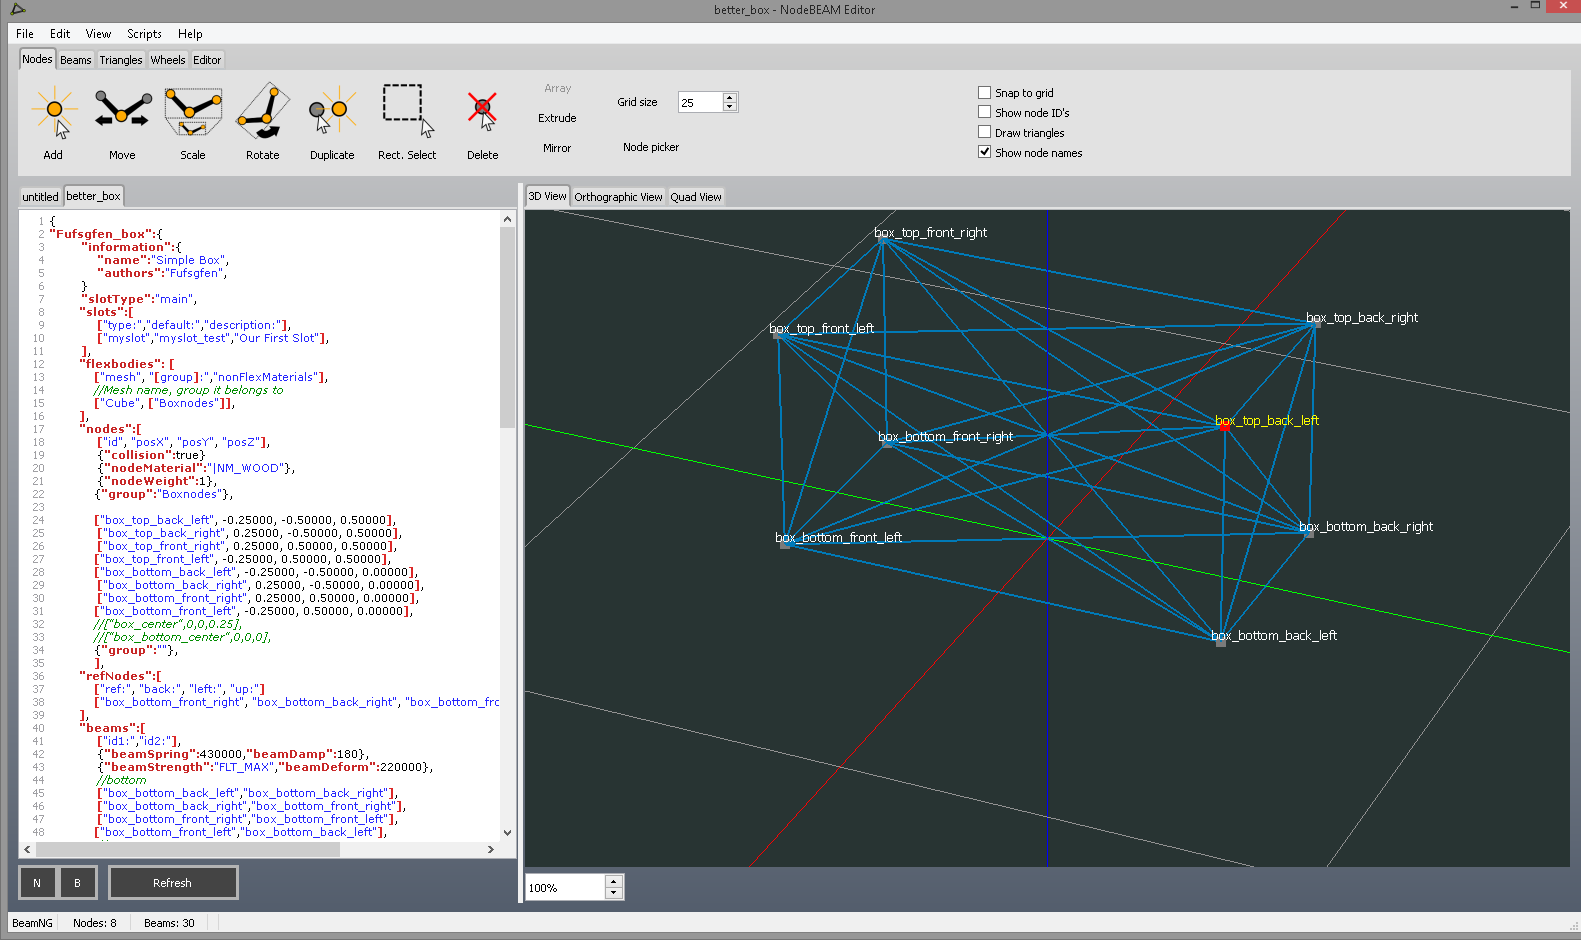Screen dimensions: 1581x940
Task: Increase grid size with up arrow
Action: pyautogui.click(x=730, y=98)
